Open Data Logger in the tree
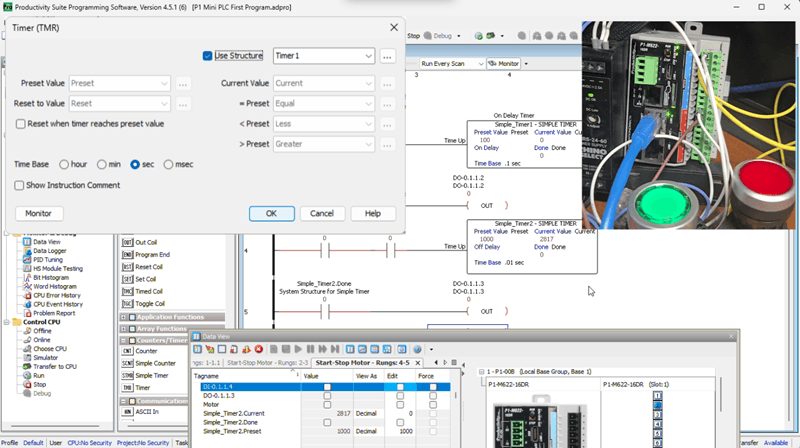 point(49,251)
